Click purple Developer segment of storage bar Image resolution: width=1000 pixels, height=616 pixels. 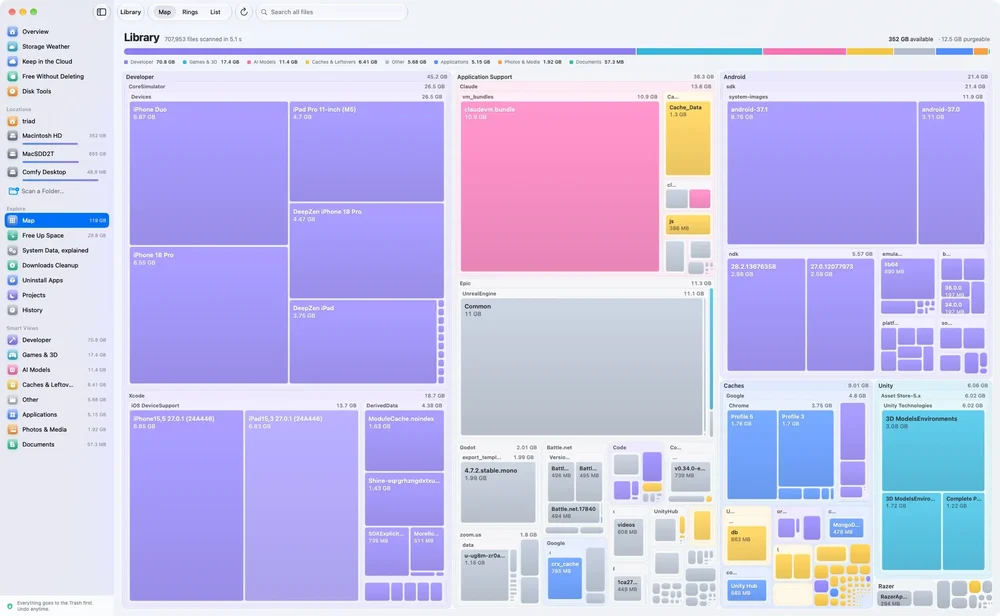point(380,51)
